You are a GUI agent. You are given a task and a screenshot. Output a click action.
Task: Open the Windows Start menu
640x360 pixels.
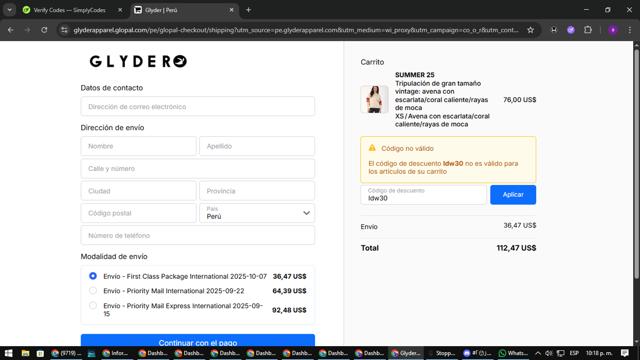coord(8,353)
